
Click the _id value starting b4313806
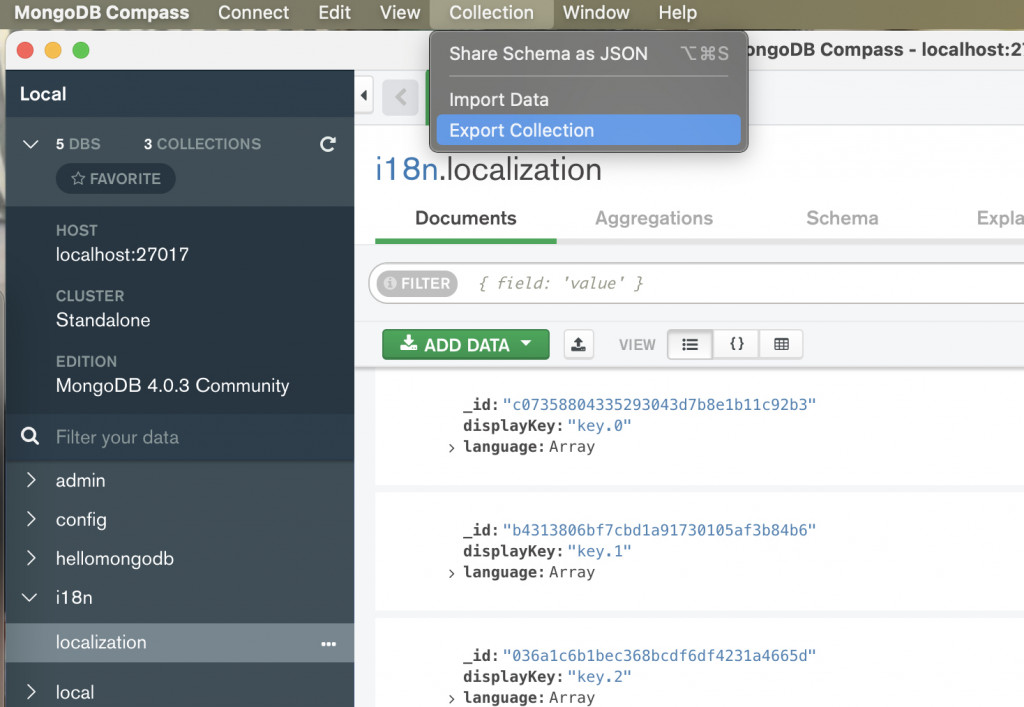[659, 530]
